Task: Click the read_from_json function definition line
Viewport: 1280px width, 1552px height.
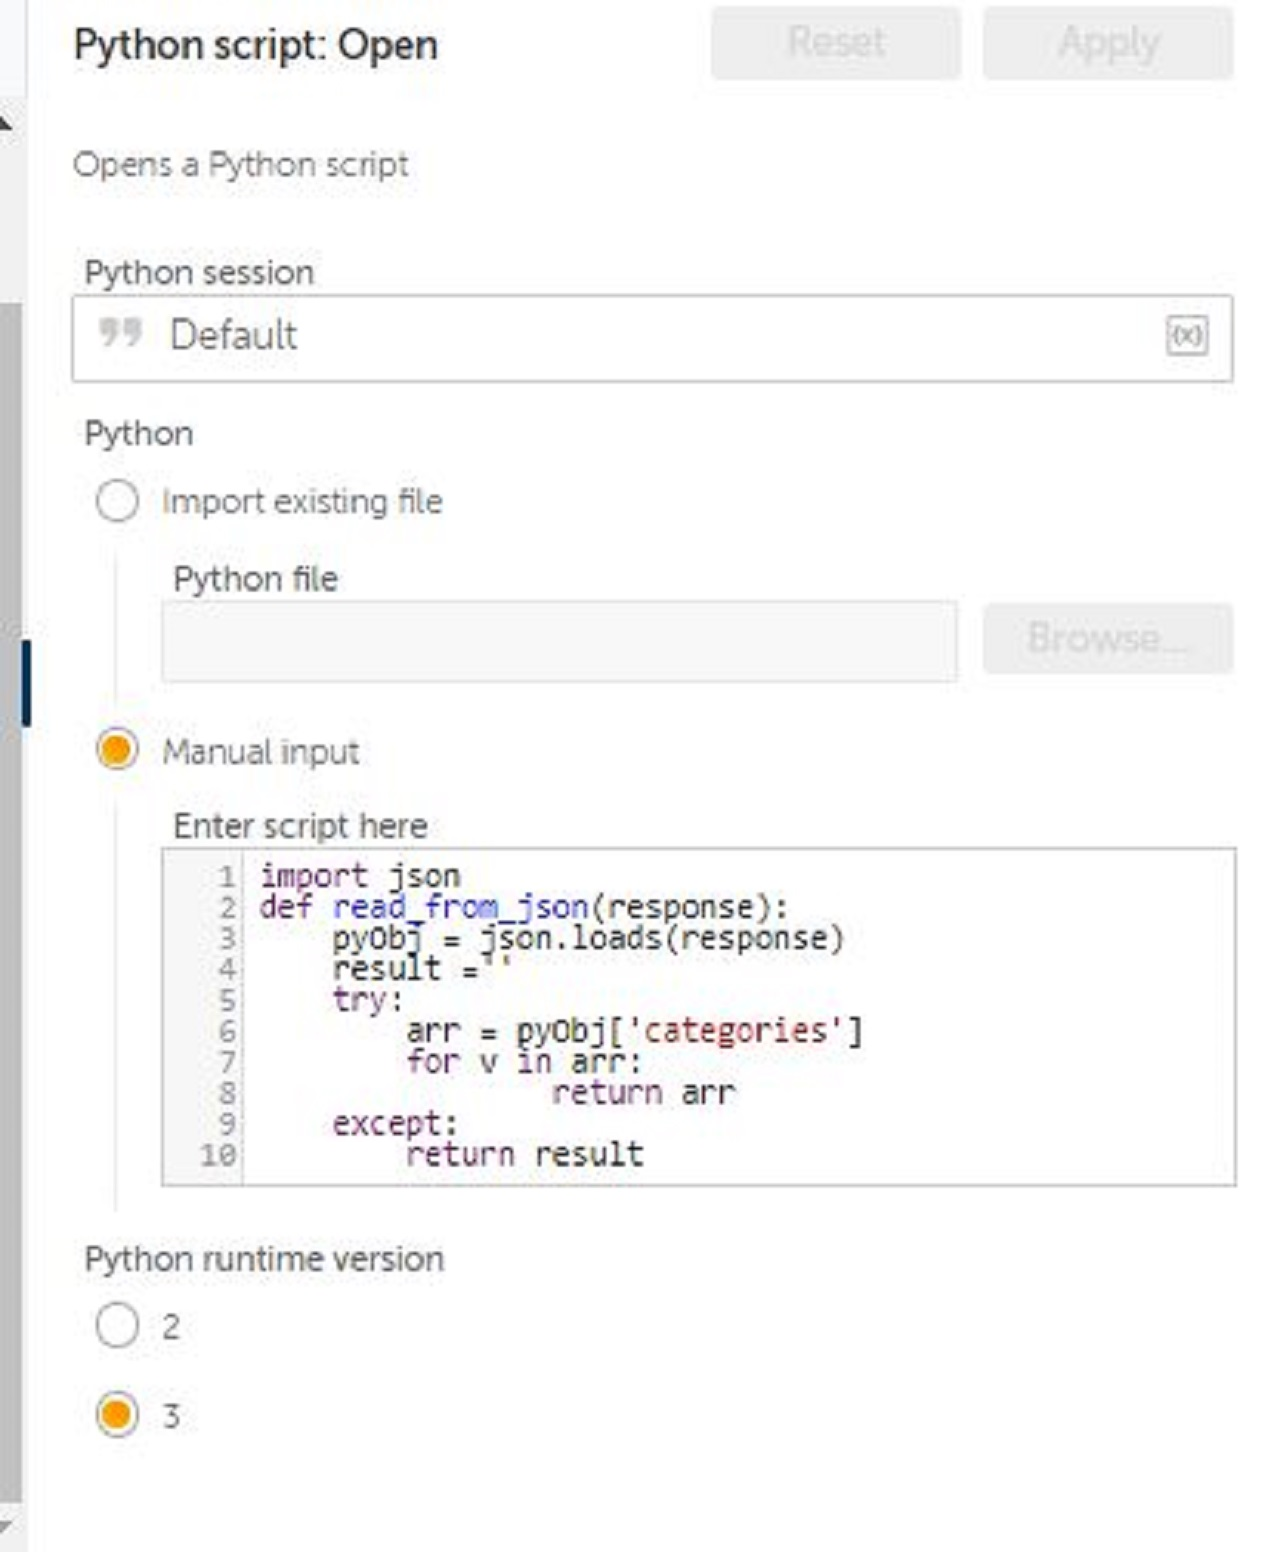Action: coord(522,907)
